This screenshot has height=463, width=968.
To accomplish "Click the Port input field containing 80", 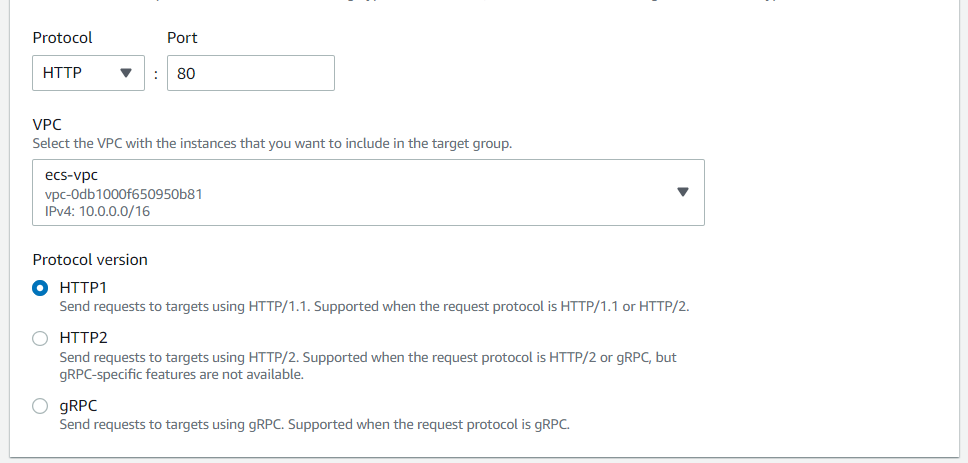I will [x=250, y=73].
